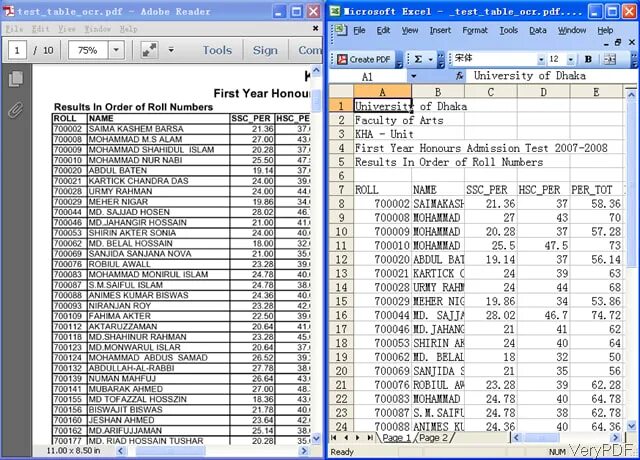Open the font name dropdown in Excel
The image size is (640, 460).
coord(541,60)
